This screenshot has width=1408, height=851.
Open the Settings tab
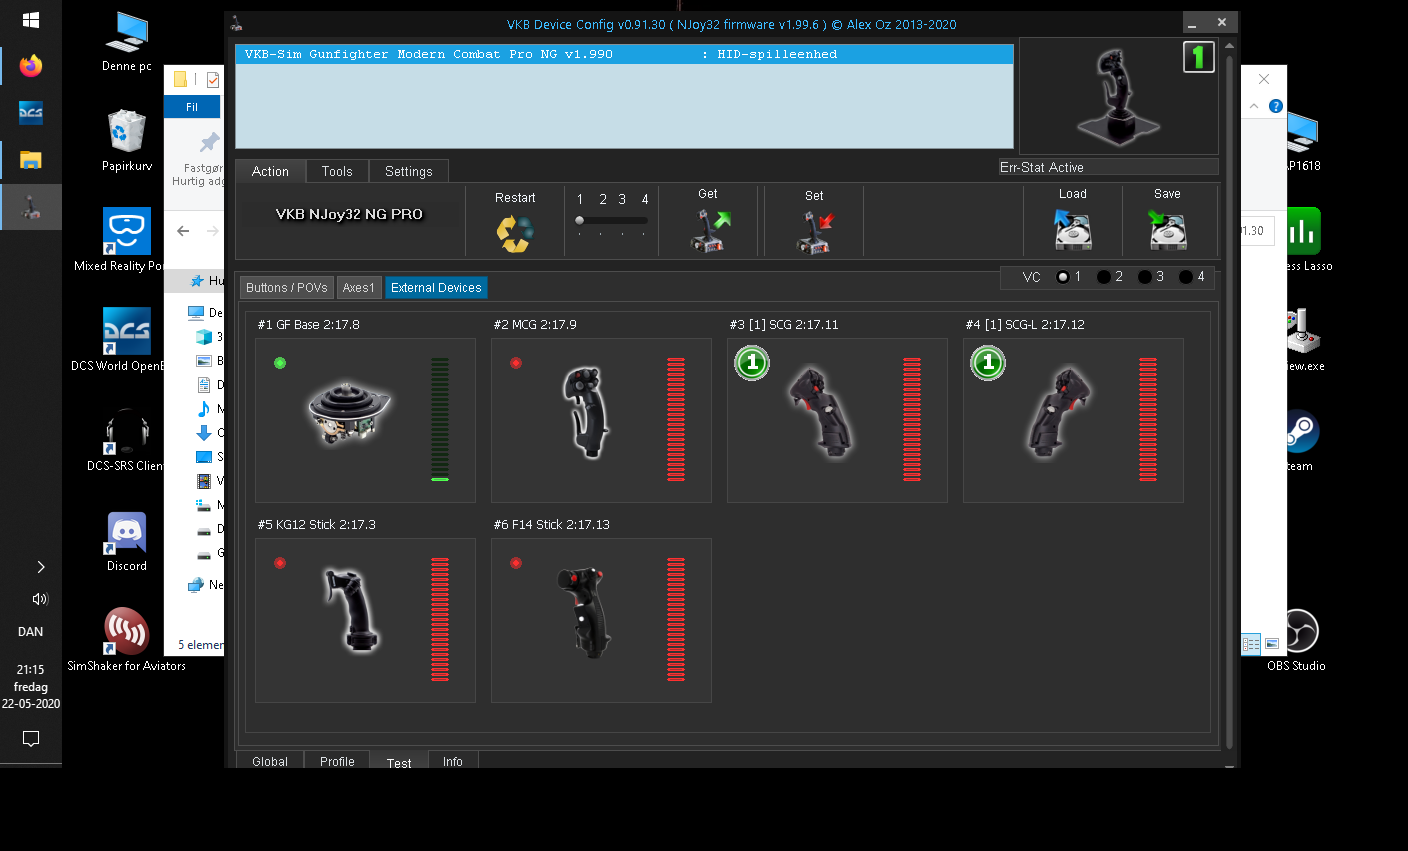click(408, 171)
